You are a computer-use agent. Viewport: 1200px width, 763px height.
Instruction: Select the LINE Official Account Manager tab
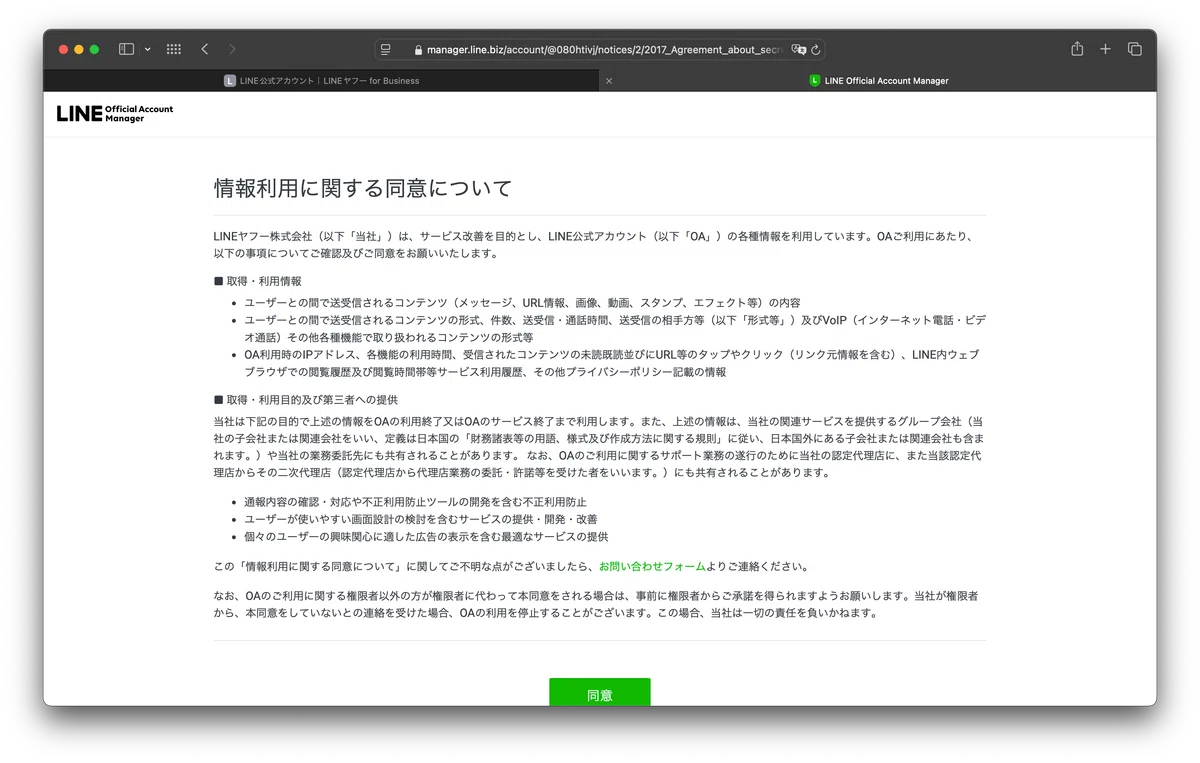click(x=878, y=81)
